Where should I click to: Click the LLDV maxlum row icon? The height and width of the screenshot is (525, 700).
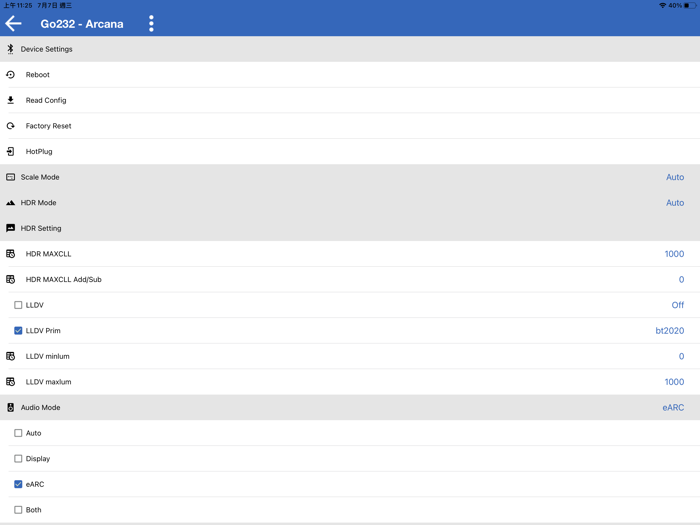point(10,382)
